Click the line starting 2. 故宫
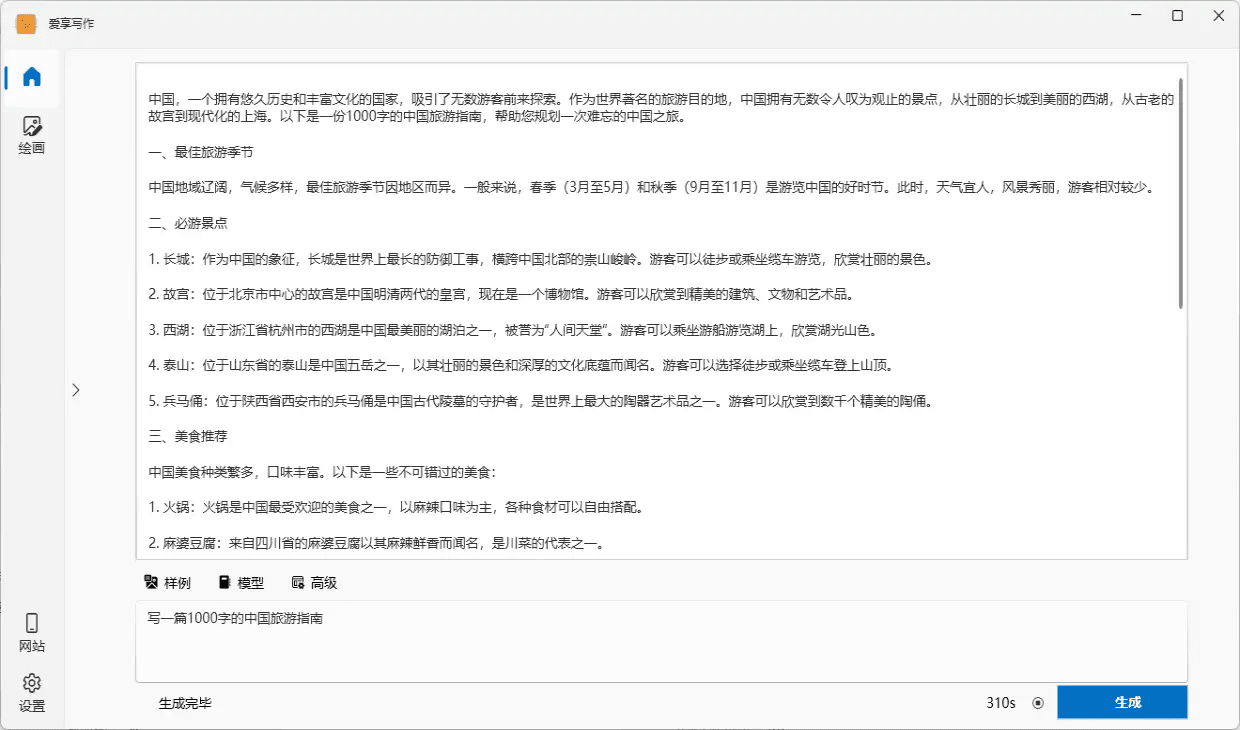 coord(500,295)
